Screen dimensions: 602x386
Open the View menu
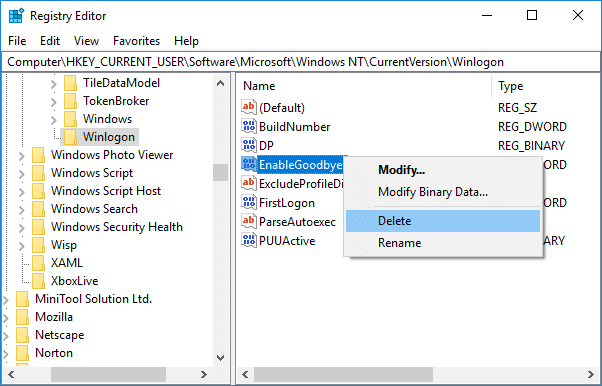point(86,41)
